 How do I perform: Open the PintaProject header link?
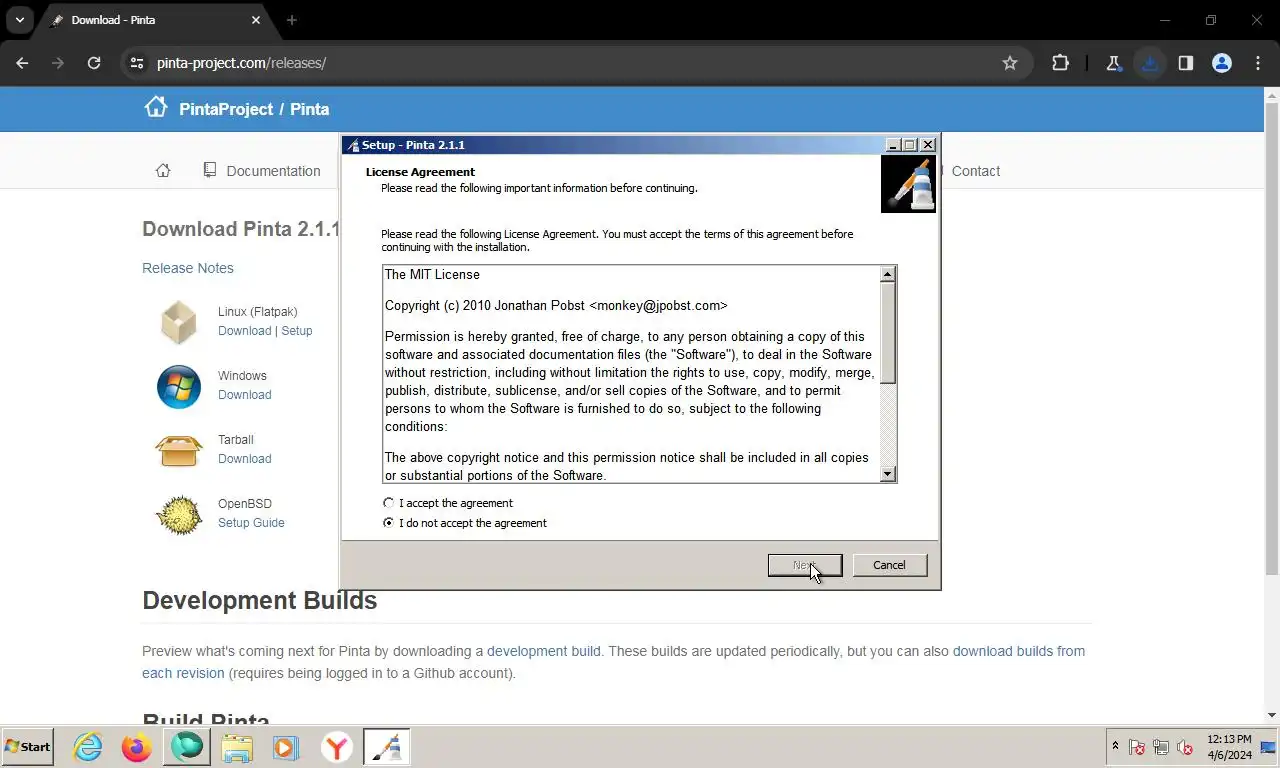[226, 109]
